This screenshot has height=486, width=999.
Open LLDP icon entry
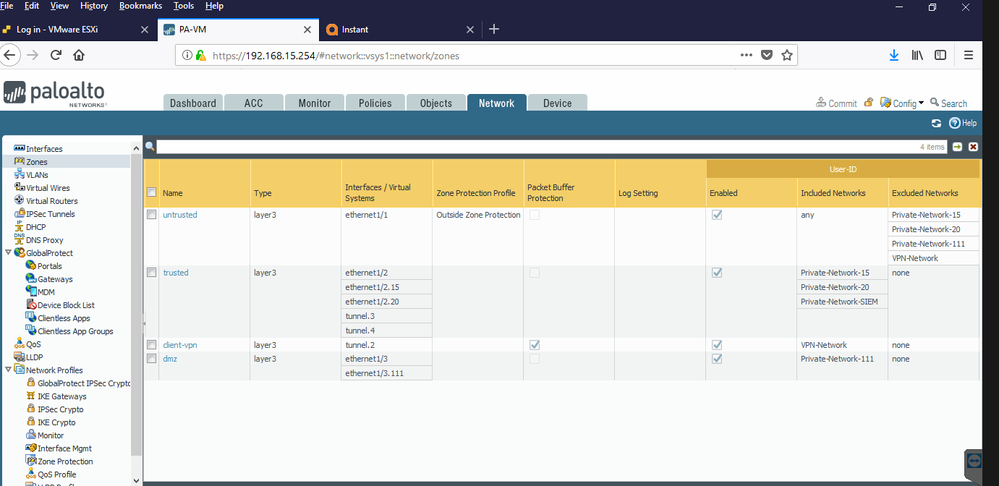point(19,357)
